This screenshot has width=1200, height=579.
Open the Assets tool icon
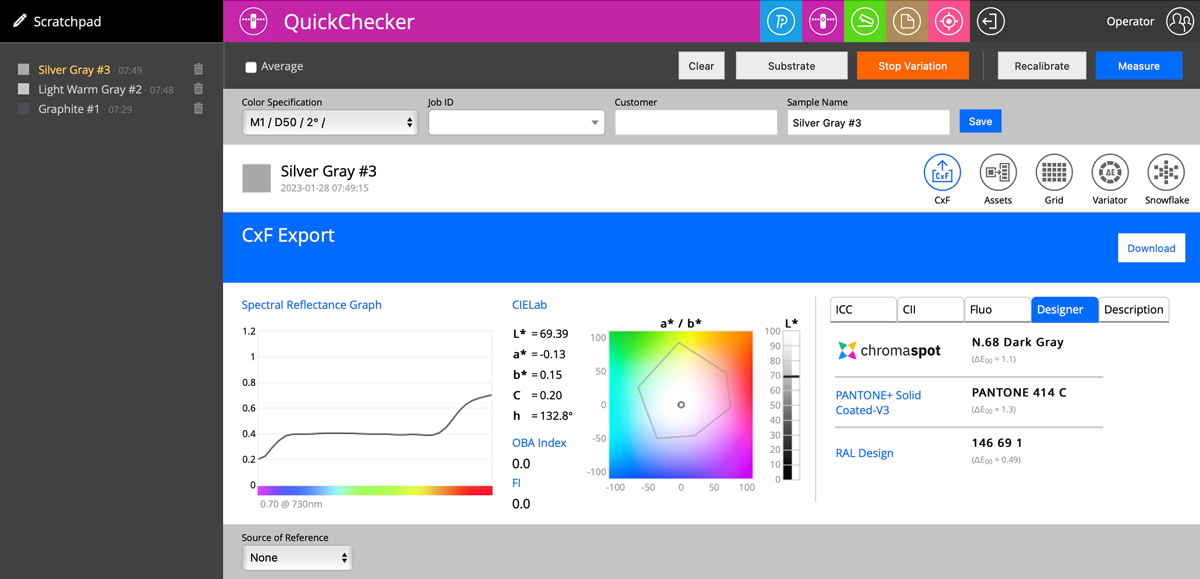click(998, 173)
